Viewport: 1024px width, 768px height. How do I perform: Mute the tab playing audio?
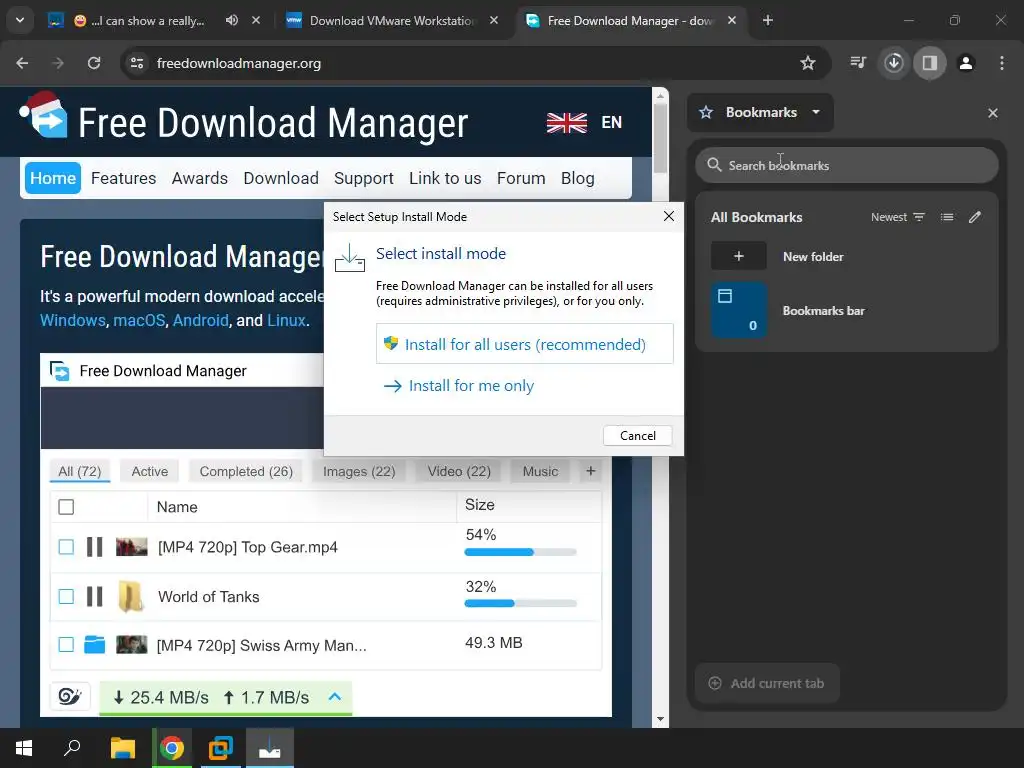tap(232, 20)
